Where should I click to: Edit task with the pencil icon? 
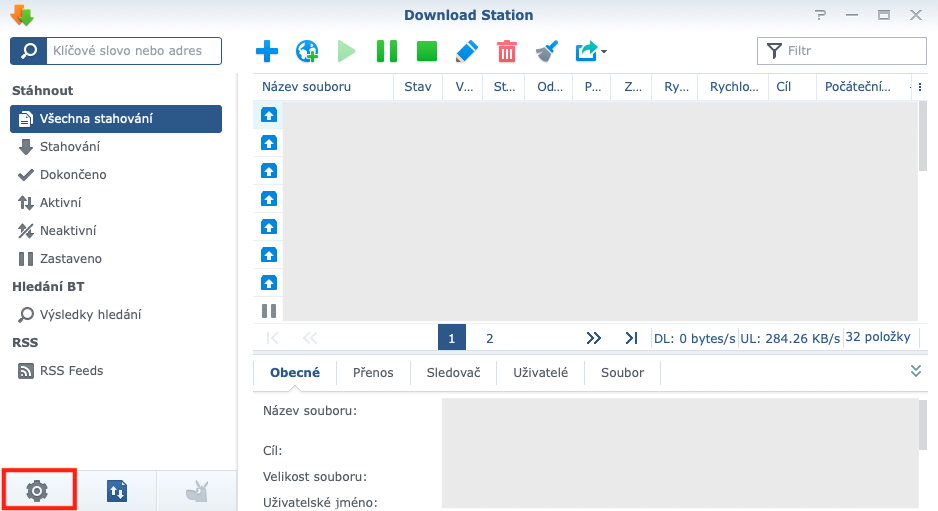[467, 51]
